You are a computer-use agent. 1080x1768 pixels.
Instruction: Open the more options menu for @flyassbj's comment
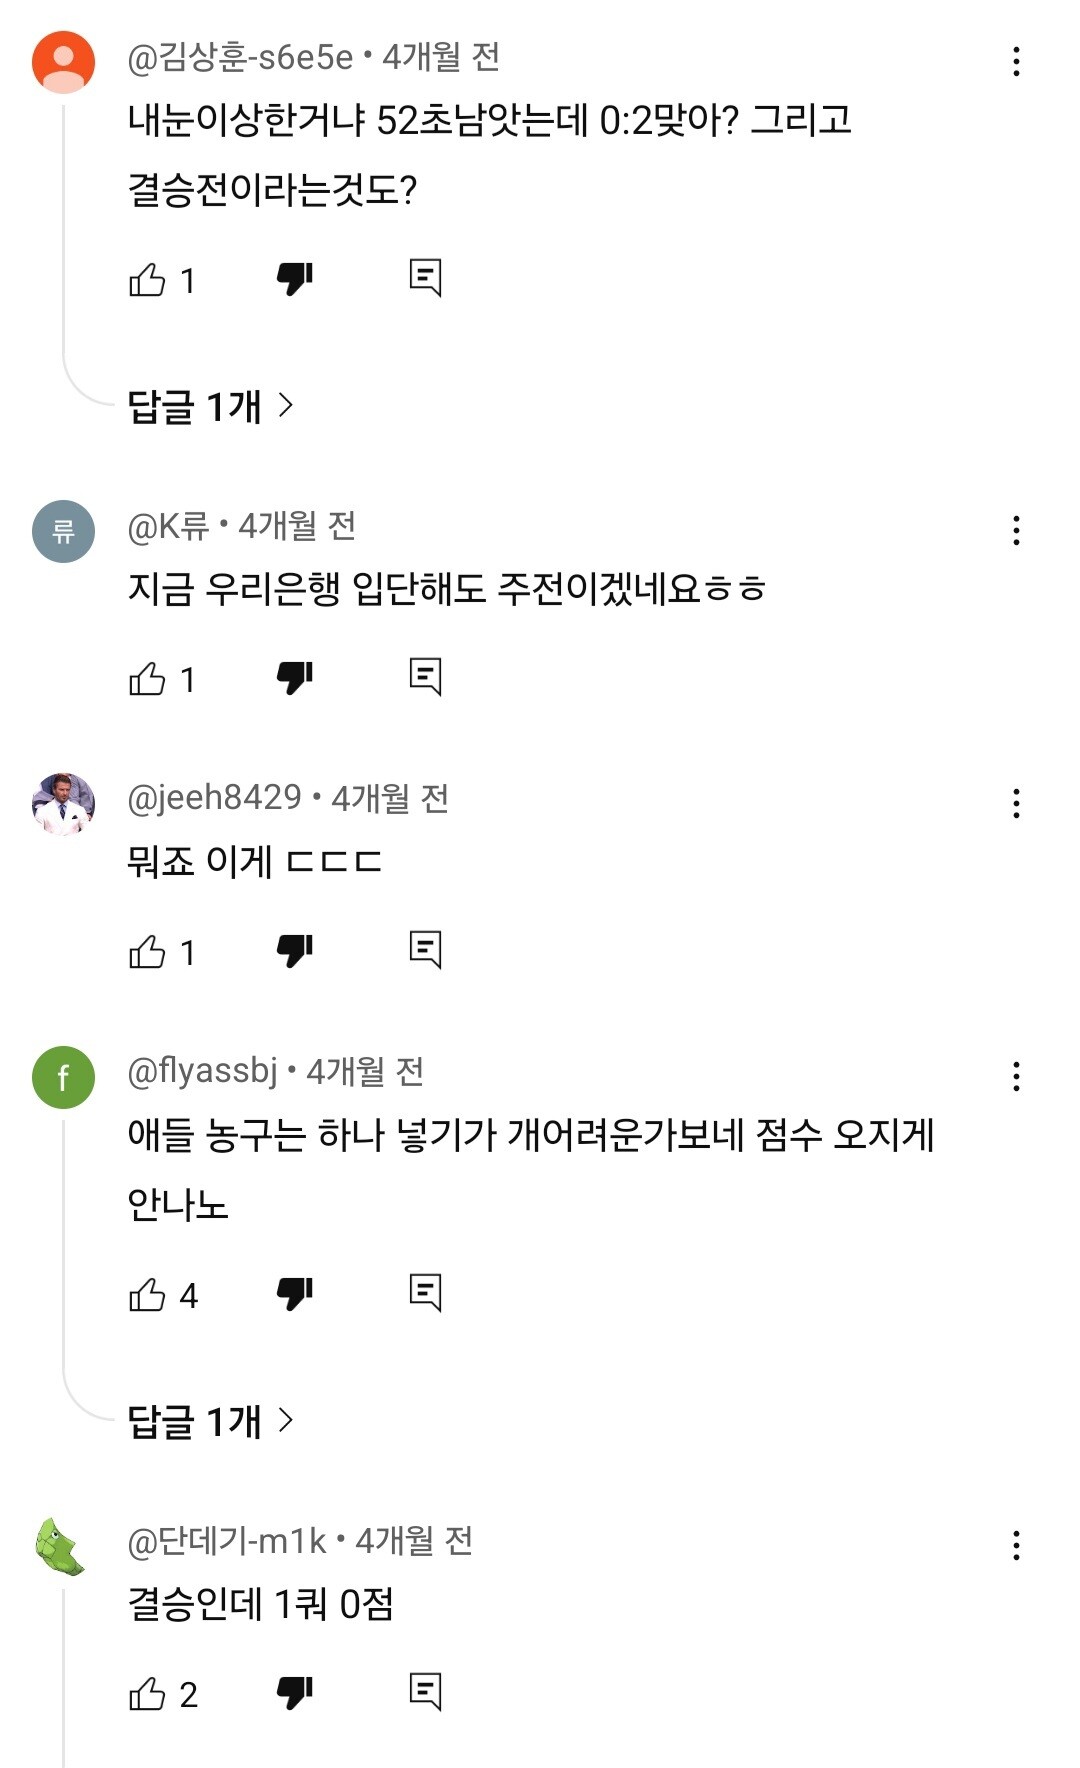[x=1016, y=1077]
